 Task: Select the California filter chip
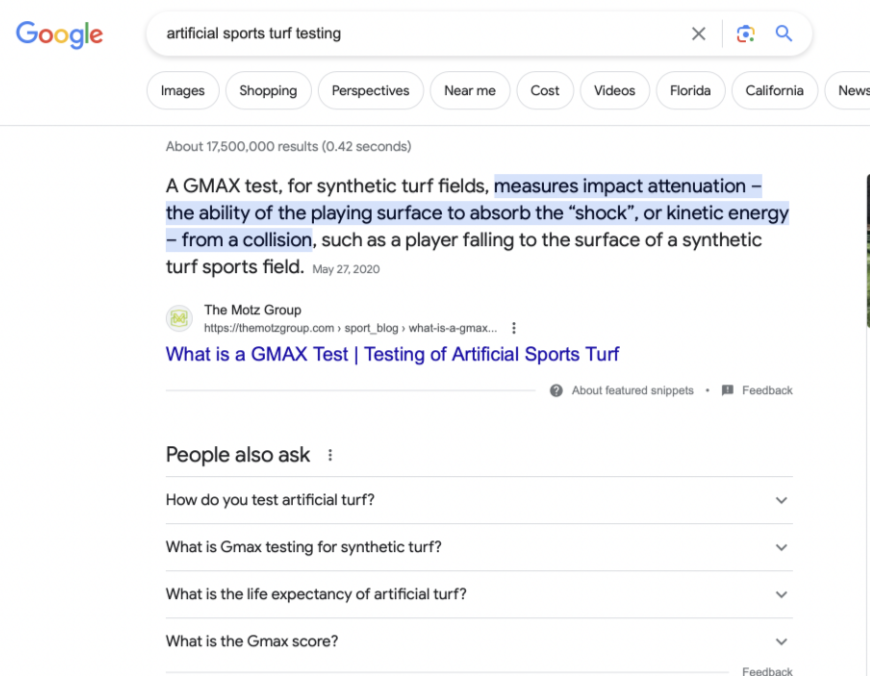[x=775, y=90]
